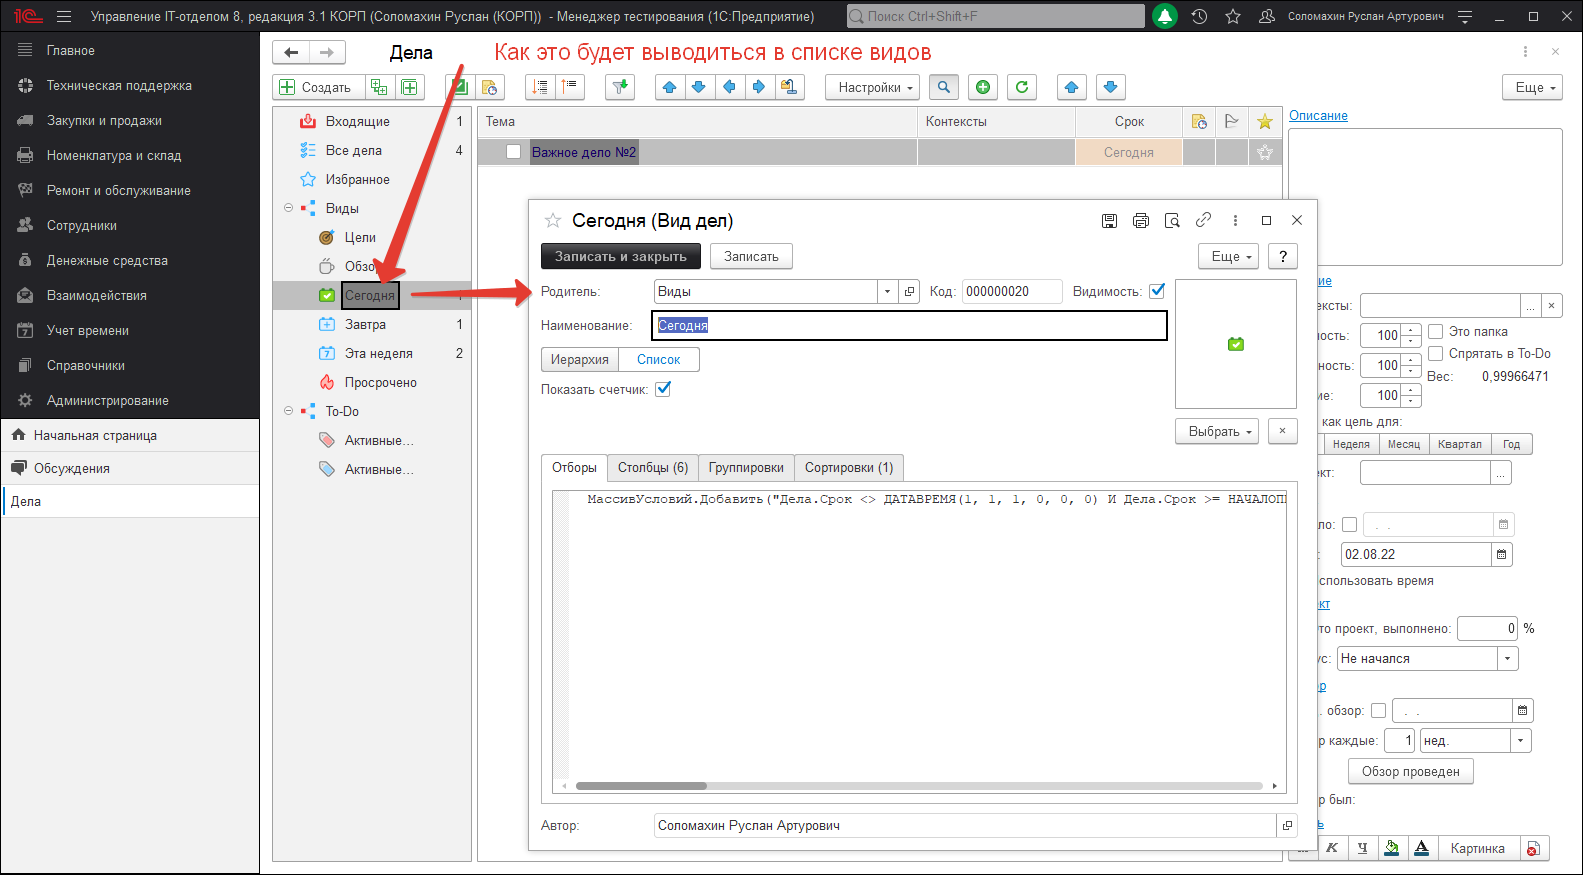This screenshot has height=875, width=1583.
Task: Click the save diskette icon in dialog
Action: point(1109,220)
